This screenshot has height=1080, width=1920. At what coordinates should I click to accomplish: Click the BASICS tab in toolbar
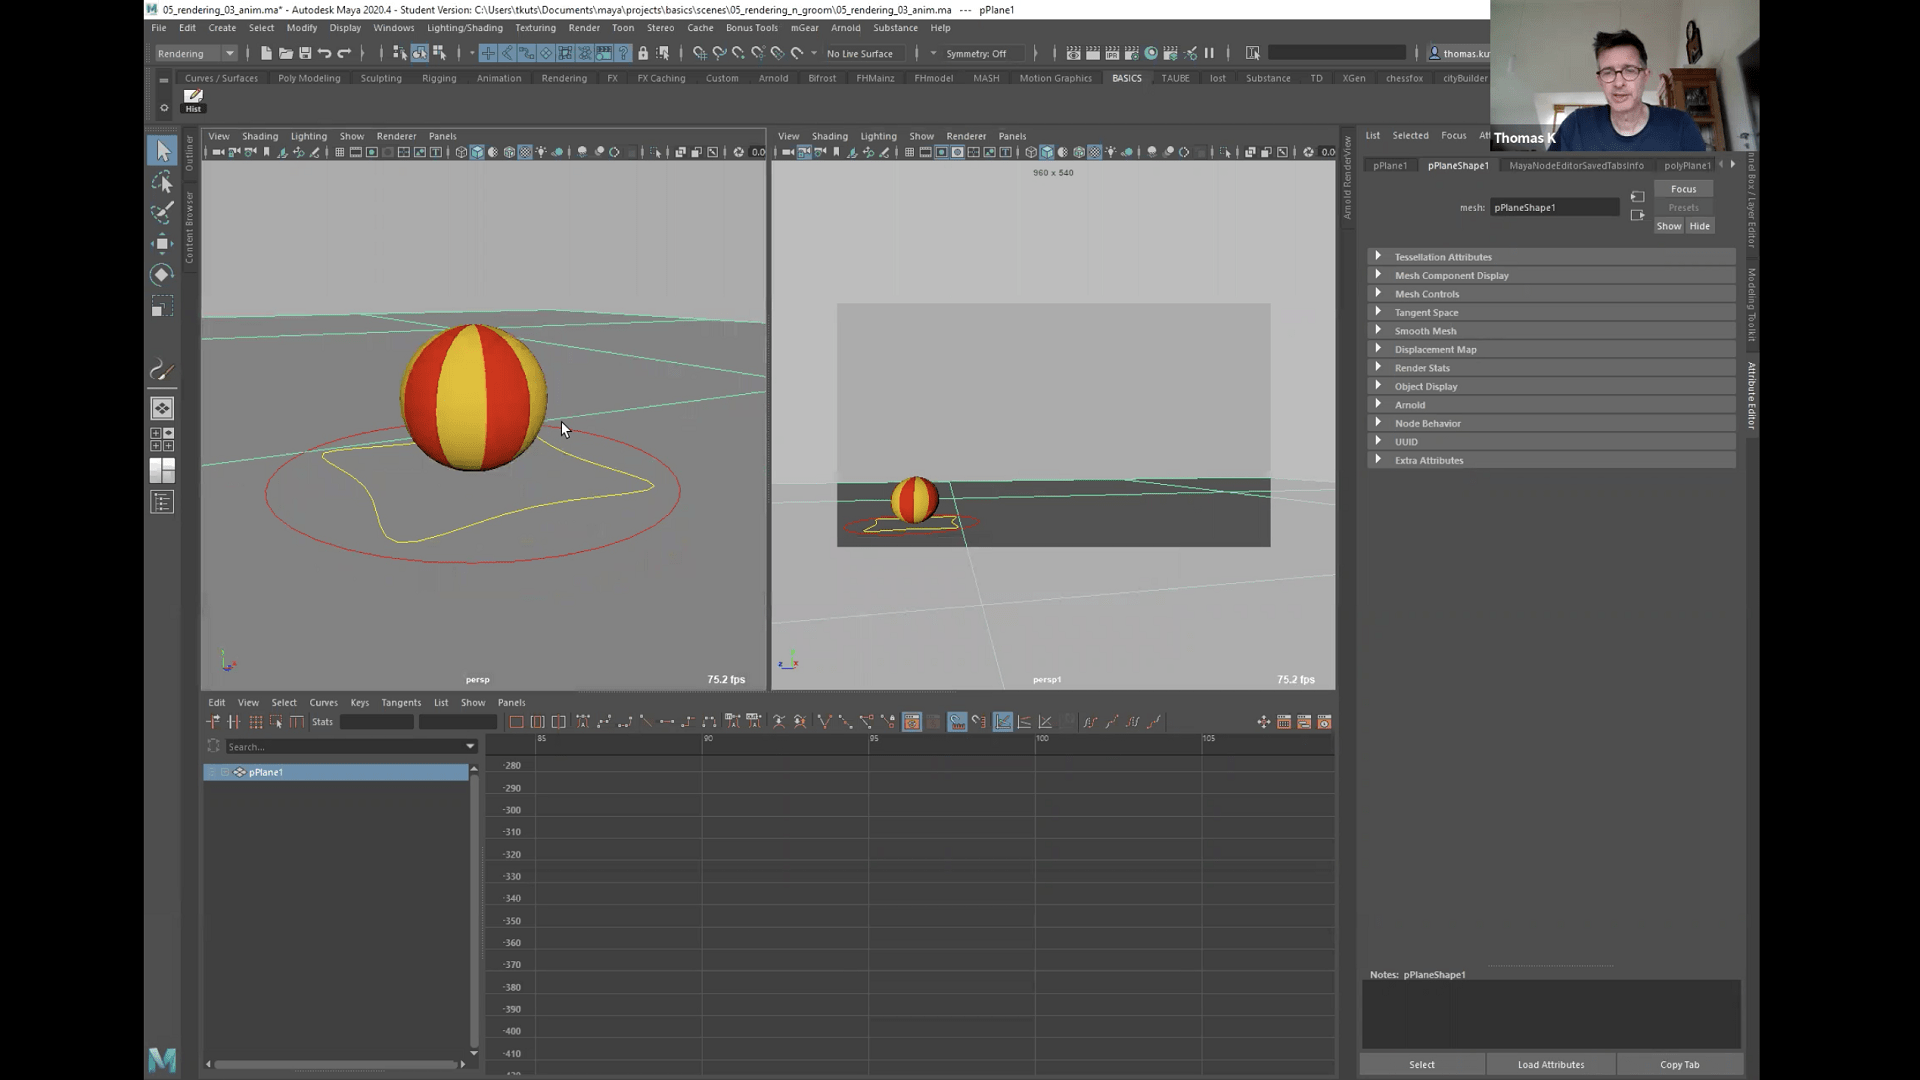tap(1126, 76)
